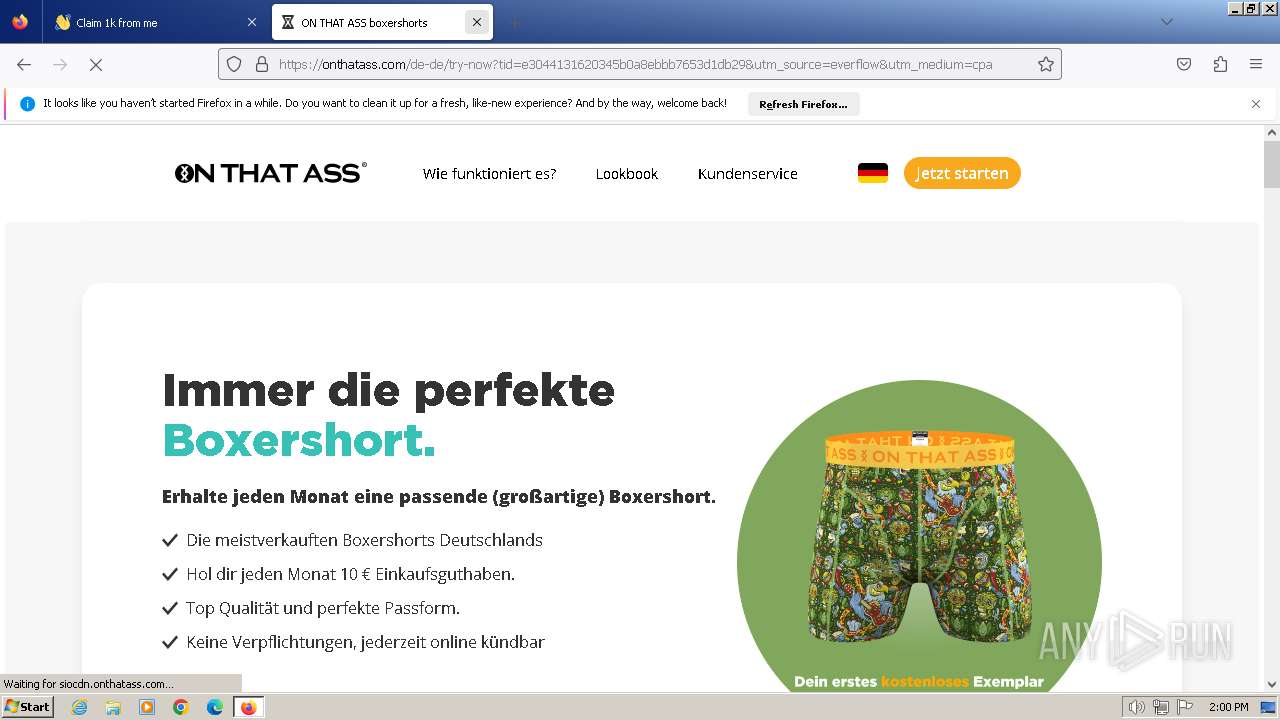1280x720 pixels.
Task: Launch Google Chrome from taskbar
Action: (181, 707)
